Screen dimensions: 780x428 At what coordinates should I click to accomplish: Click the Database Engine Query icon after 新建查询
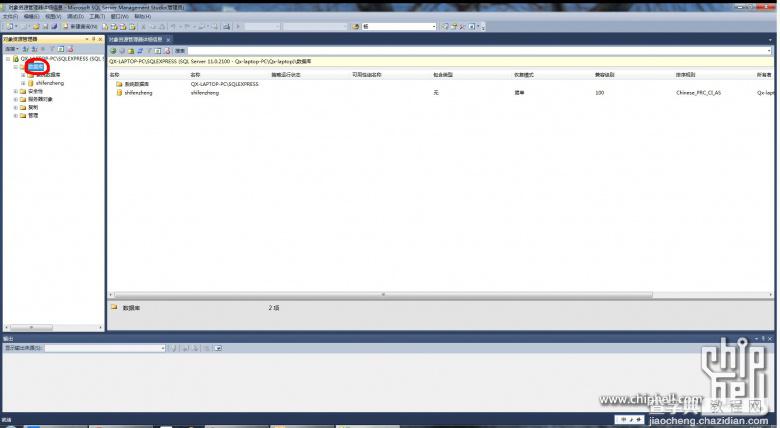point(105,26)
